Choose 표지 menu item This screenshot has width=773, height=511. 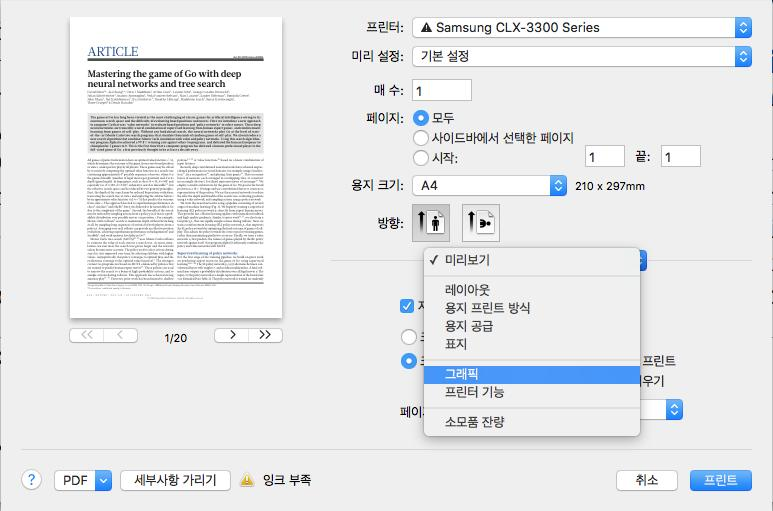pyautogui.click(x=531, y=344)
